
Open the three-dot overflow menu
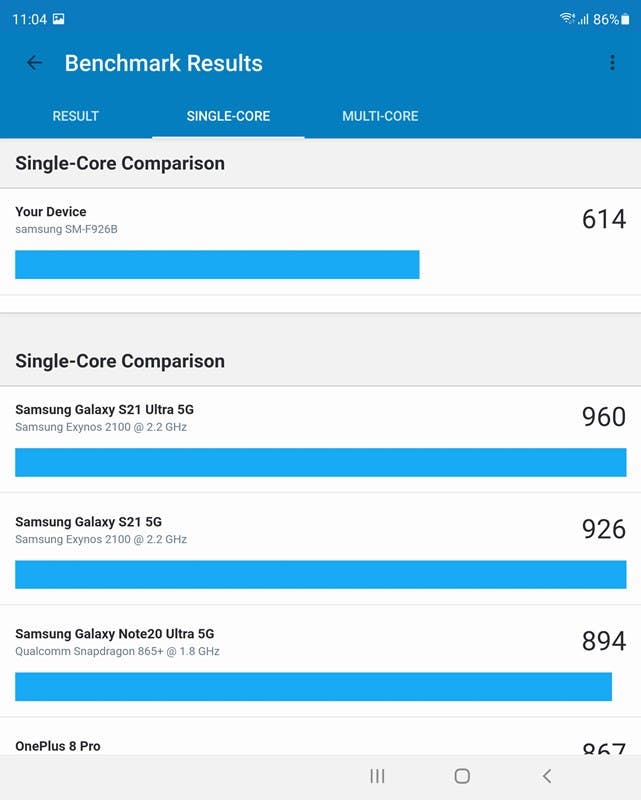coord(612,63)
